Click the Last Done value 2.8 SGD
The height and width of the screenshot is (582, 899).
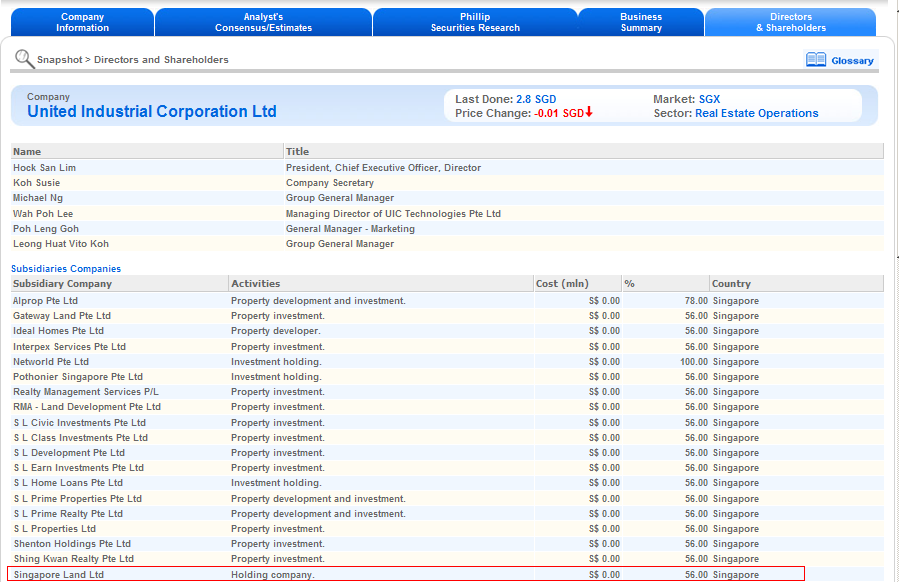[x=536, y=99]
